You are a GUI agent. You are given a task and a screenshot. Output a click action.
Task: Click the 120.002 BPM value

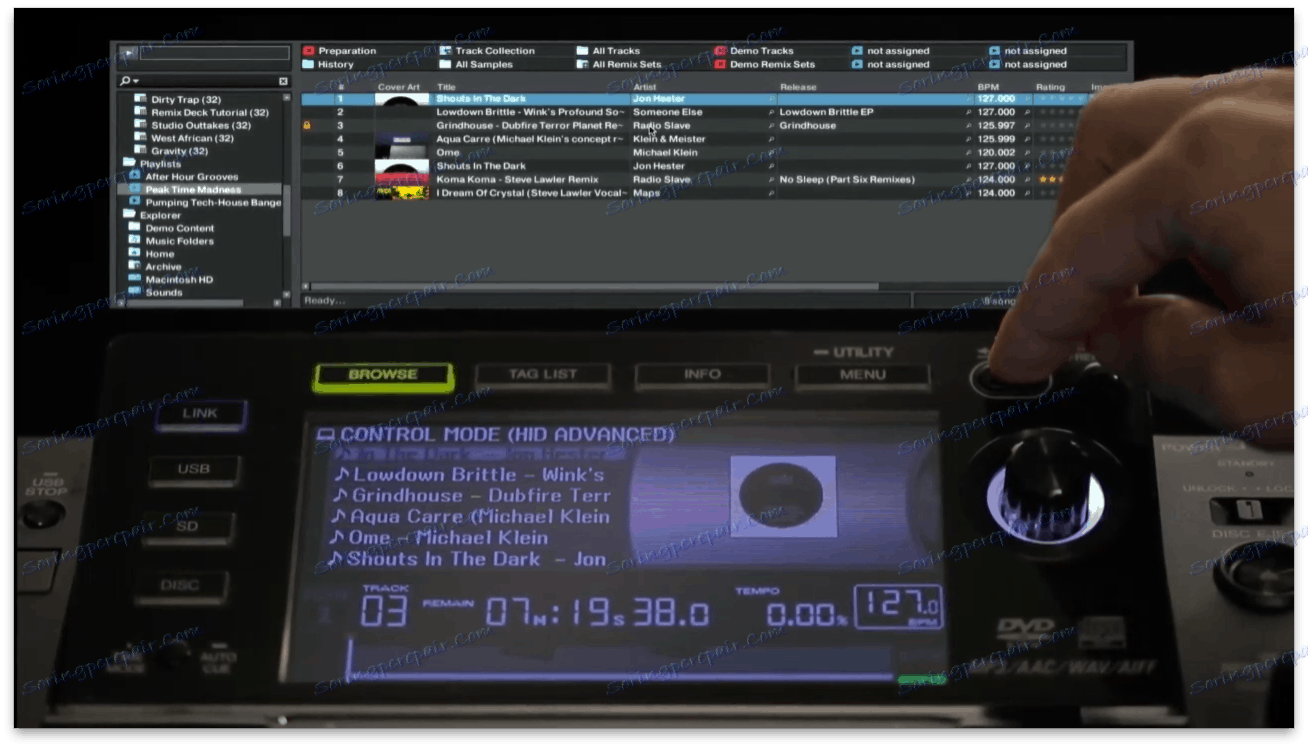(x=996, y=153)
